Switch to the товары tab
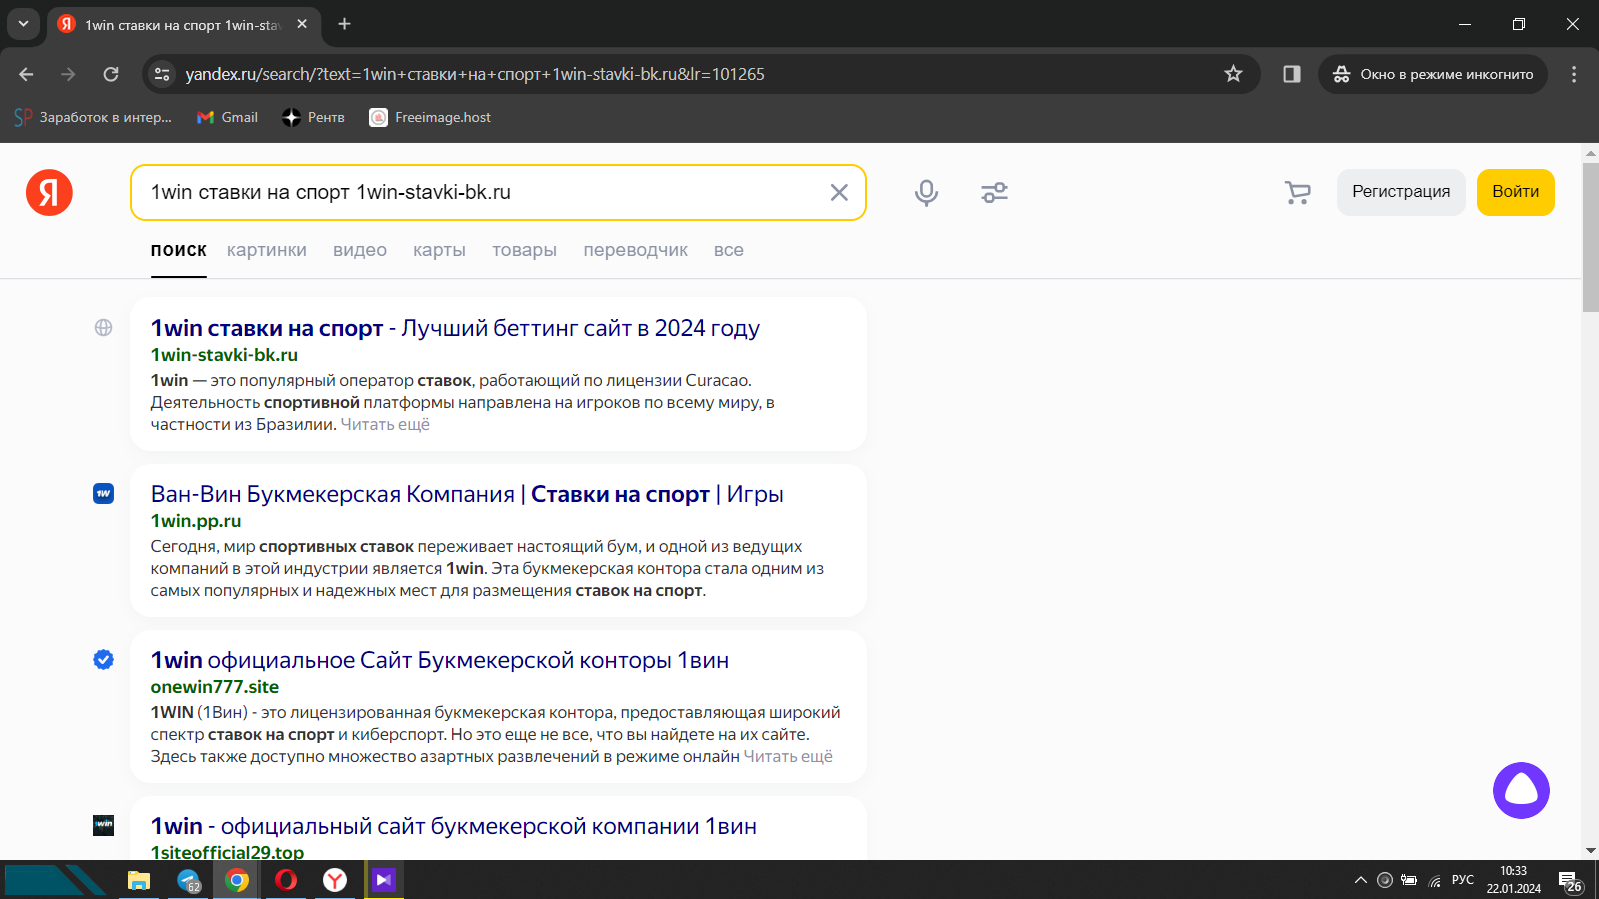The height and width of the screenshot is (899, 1599). [x=524, y=250]
